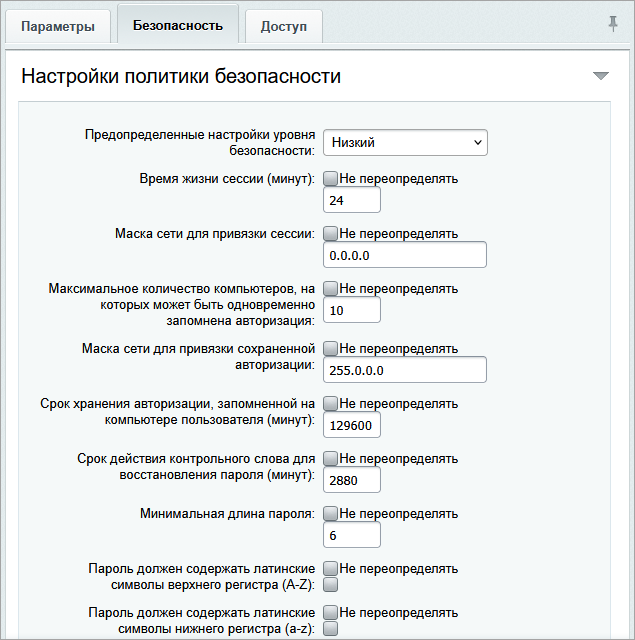635x640 pixels.
Task: Open the Доступ tab
Action: click(284, 26)
